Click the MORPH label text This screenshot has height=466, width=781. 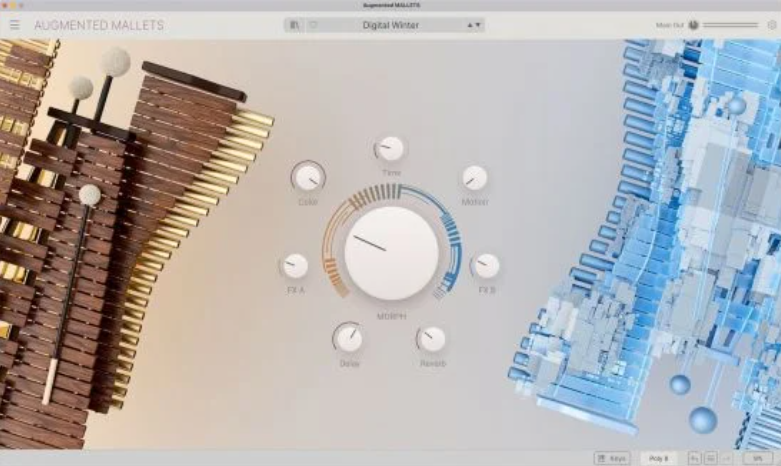pyautogui.click(x=391, y=316)
